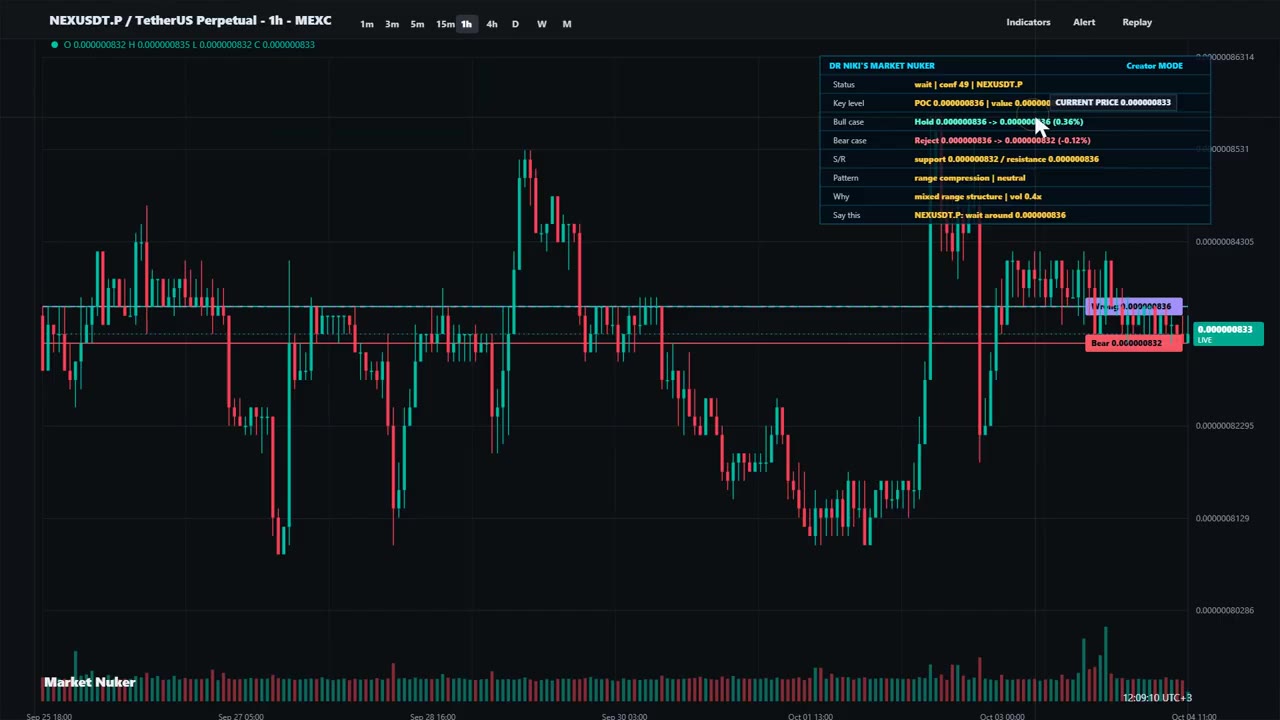Click the Oct 01 13:00 time axis label
This screenshot has width=1280, height=720.
[810, 716]
